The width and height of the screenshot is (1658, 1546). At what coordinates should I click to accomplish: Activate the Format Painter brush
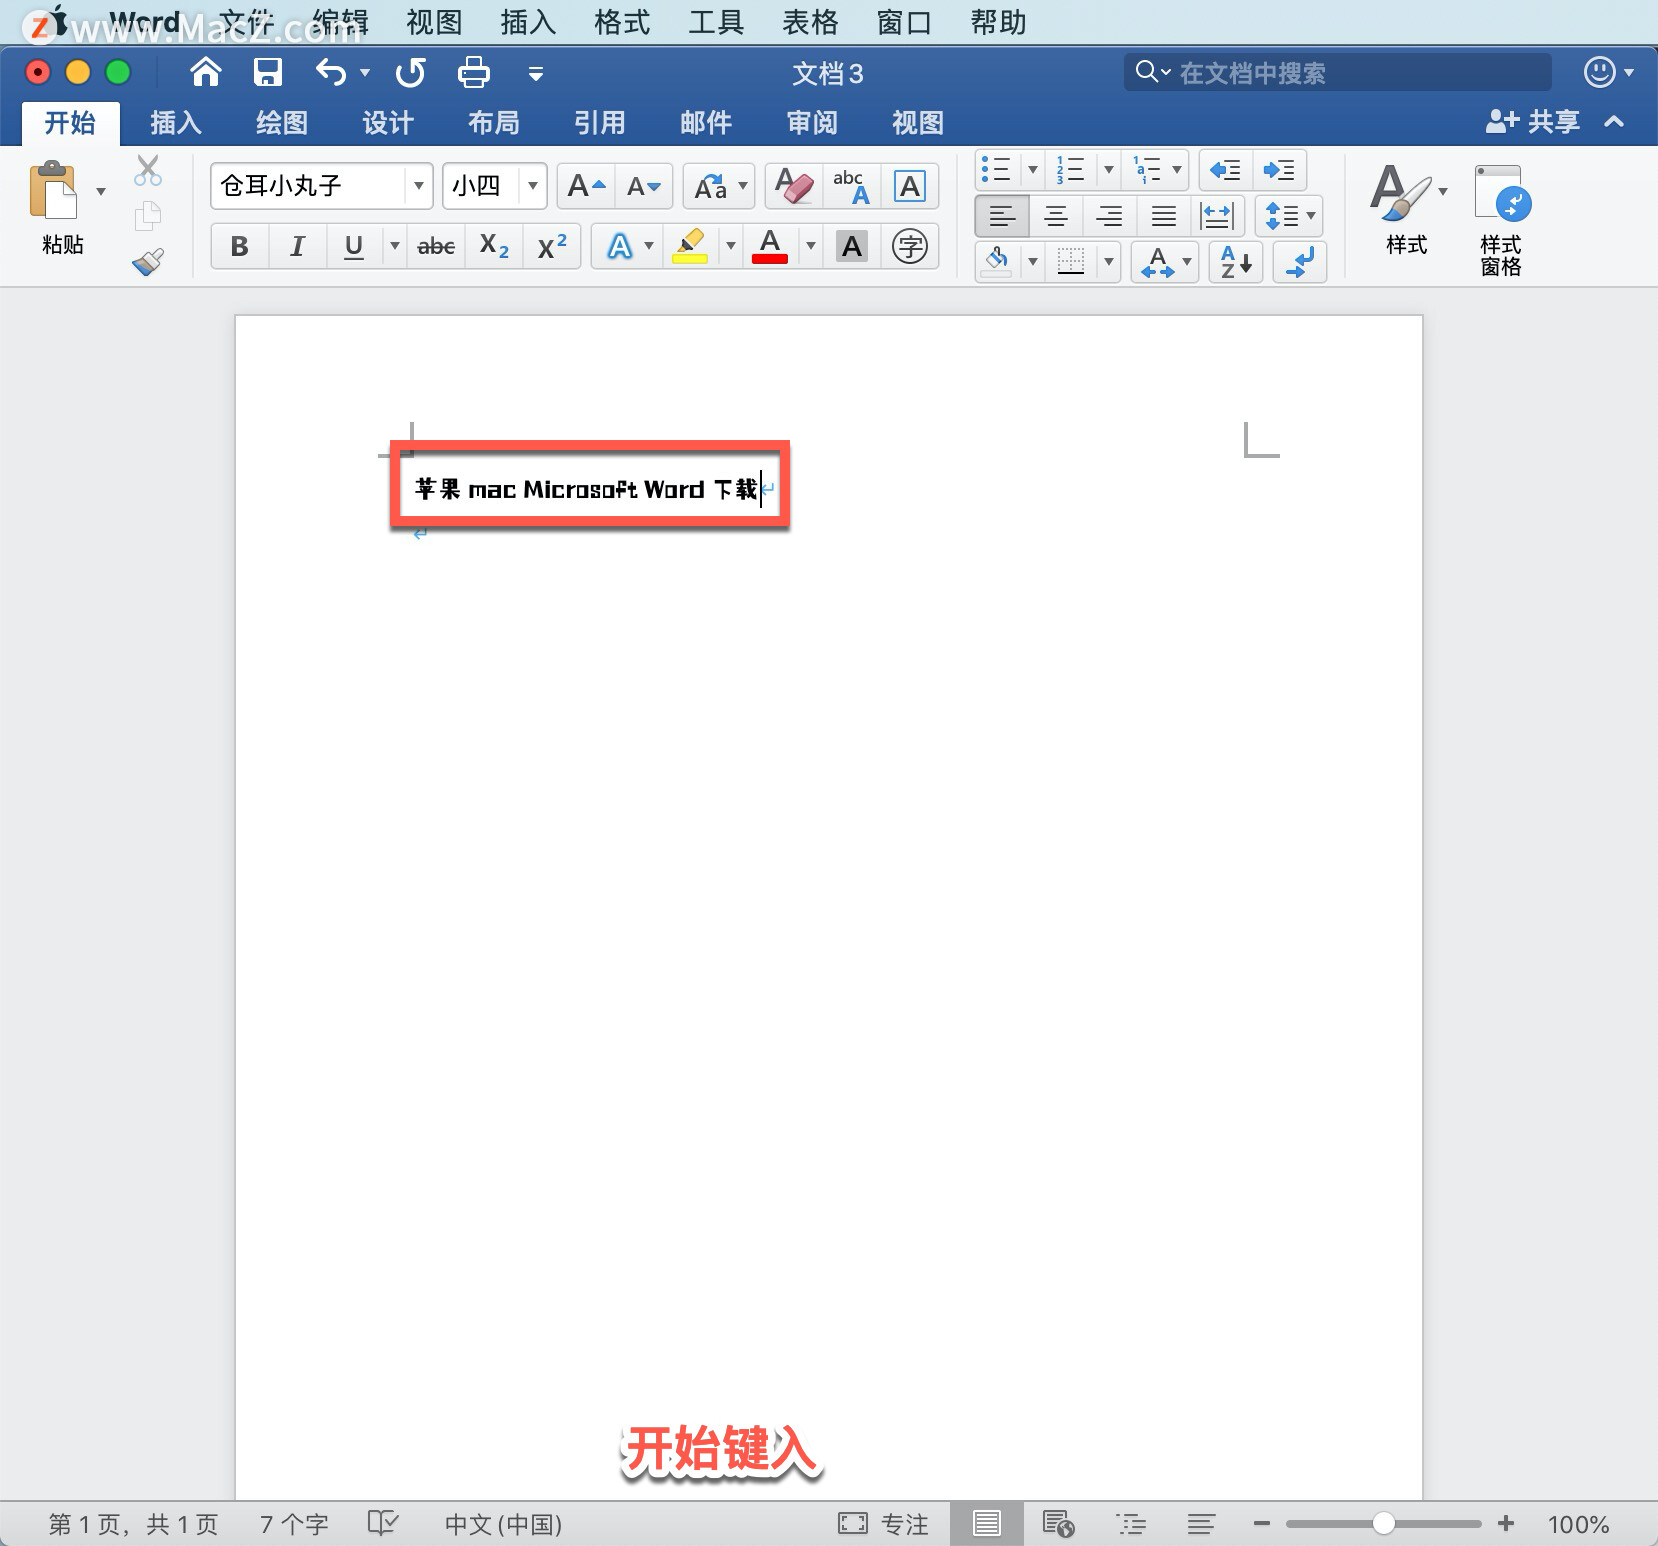pyautogui.click(x=148, y=262)
